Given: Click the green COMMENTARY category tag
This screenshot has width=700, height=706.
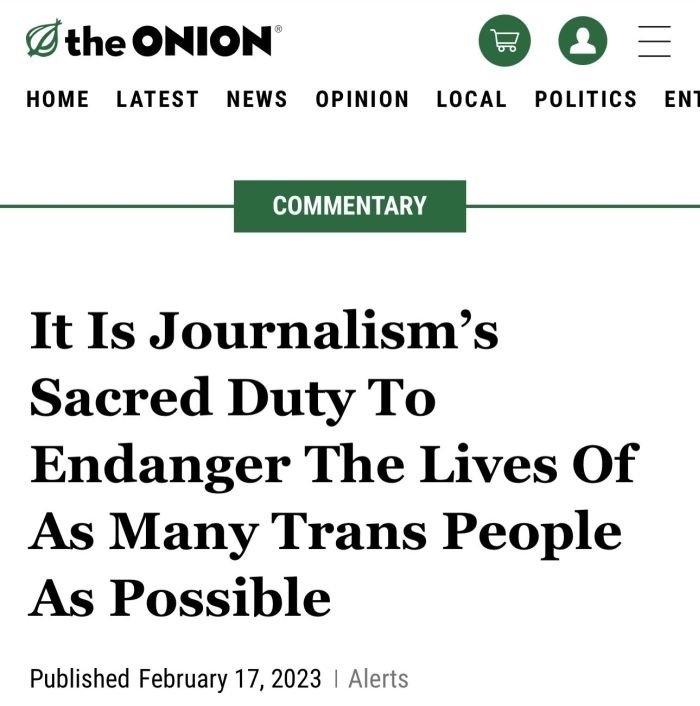Looking at the screenshot, I should (x=350, y=206).
